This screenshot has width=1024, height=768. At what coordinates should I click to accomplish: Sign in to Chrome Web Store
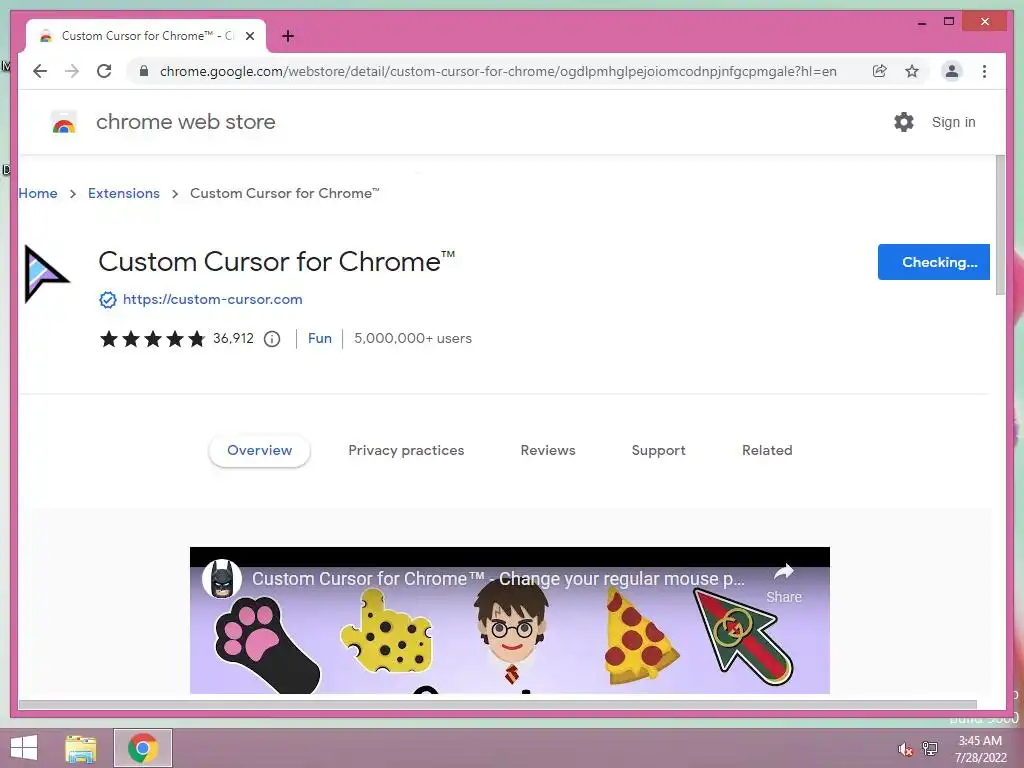[x=953, y=122]
